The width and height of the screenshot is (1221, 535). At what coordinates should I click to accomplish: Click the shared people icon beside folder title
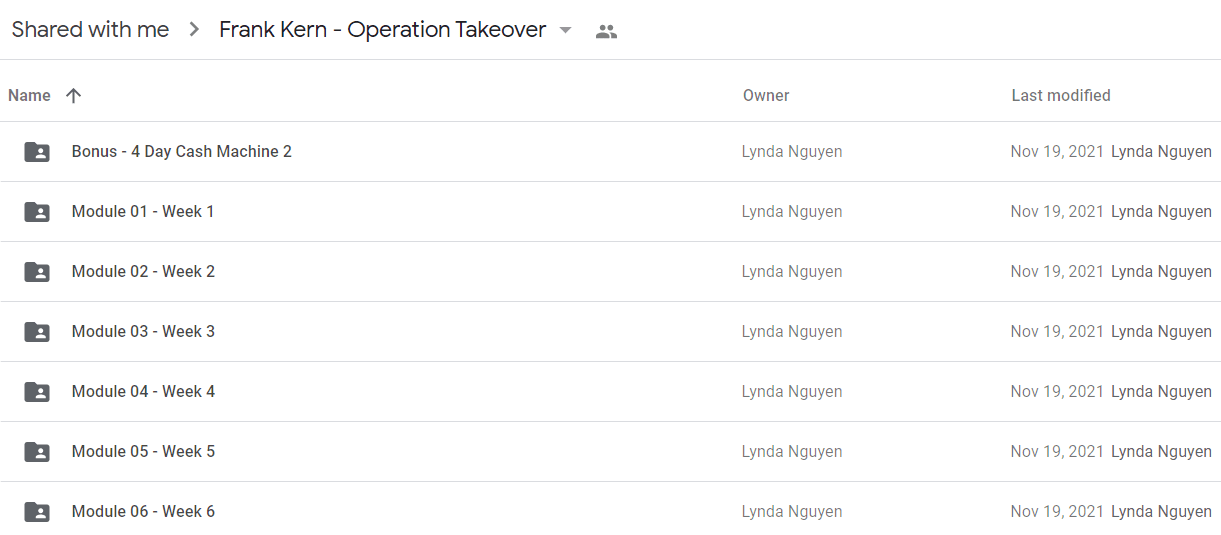point(606,31)
